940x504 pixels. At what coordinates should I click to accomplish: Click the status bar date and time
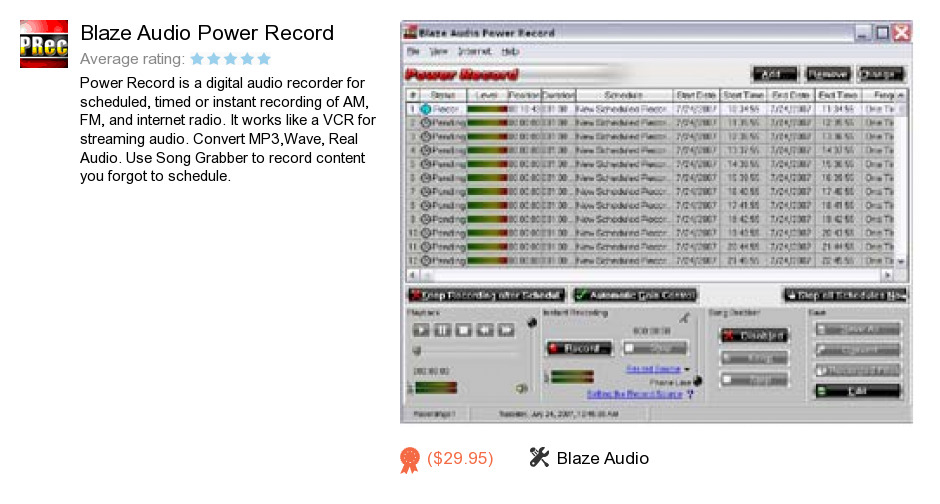558,414
